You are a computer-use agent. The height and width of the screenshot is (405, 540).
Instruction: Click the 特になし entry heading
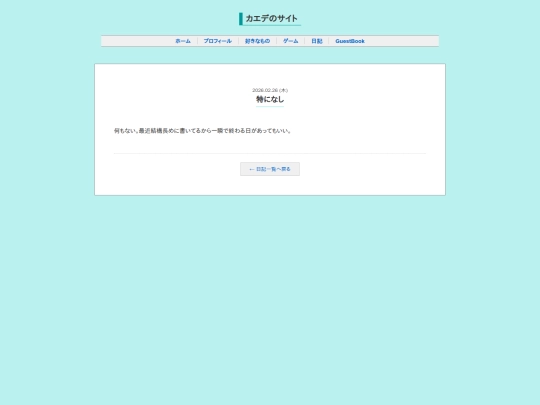point(270,100)
